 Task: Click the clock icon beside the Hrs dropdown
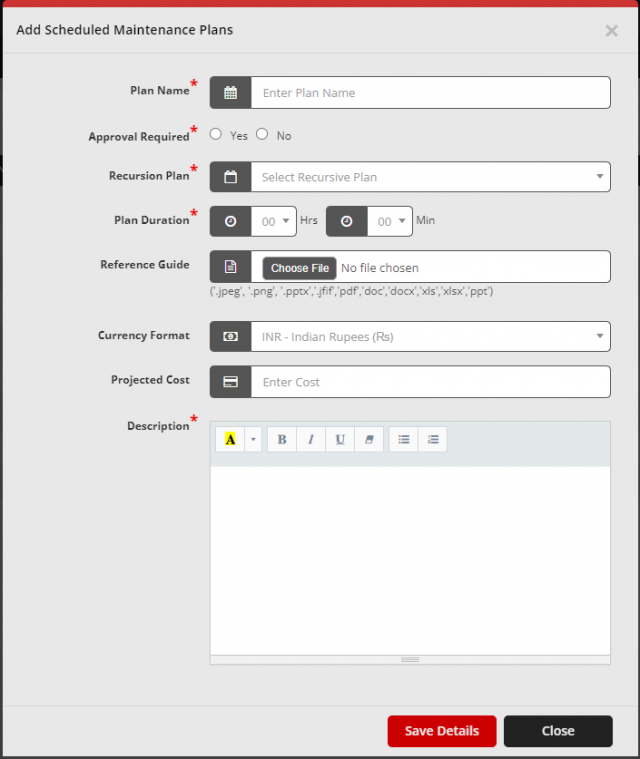click(x=230, y=221)
